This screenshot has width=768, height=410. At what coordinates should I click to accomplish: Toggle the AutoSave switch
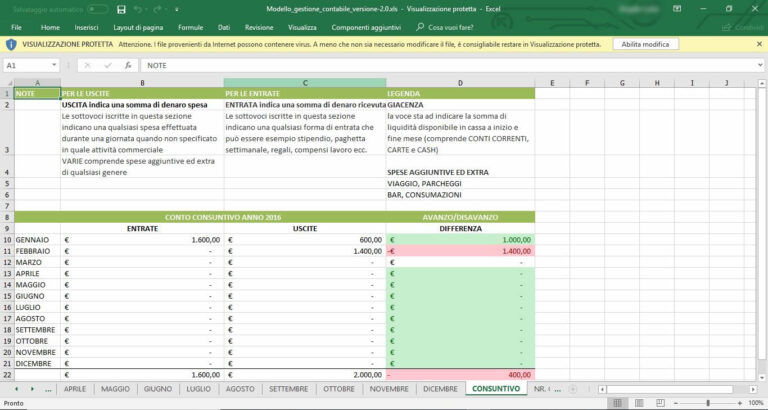[97, 9]
